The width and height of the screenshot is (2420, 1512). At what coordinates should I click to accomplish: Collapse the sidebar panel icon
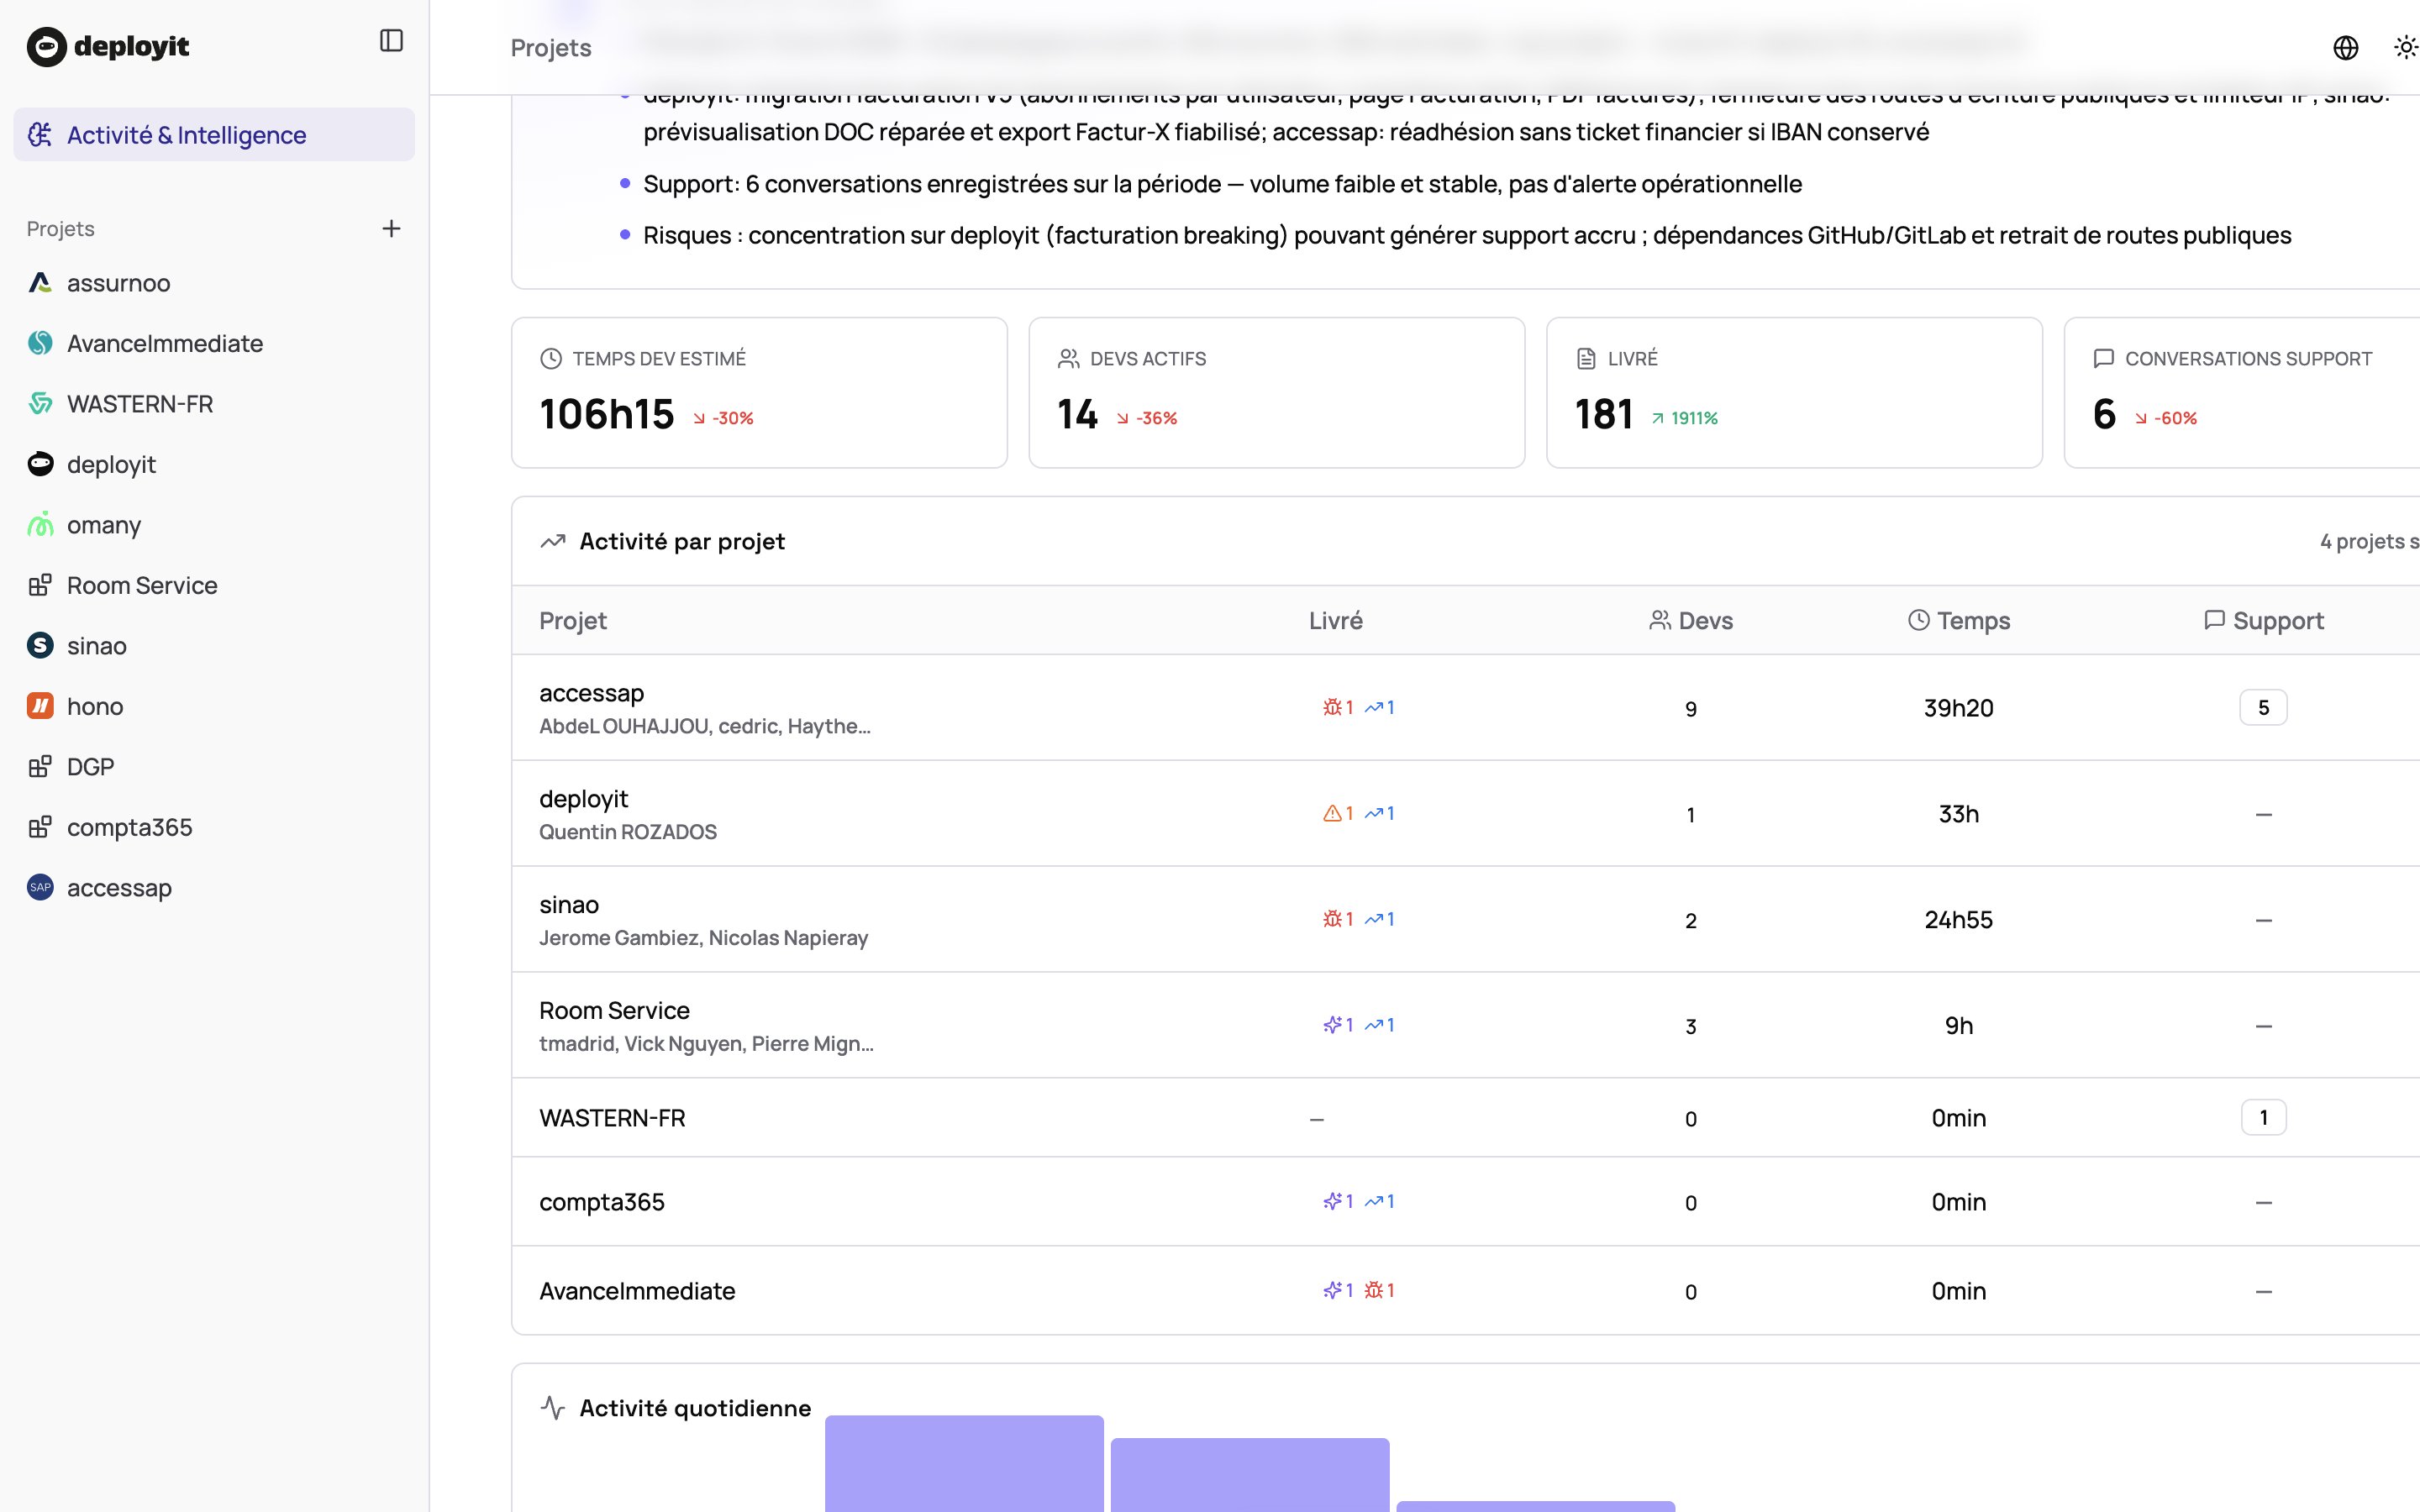click(x=391, y=41)
